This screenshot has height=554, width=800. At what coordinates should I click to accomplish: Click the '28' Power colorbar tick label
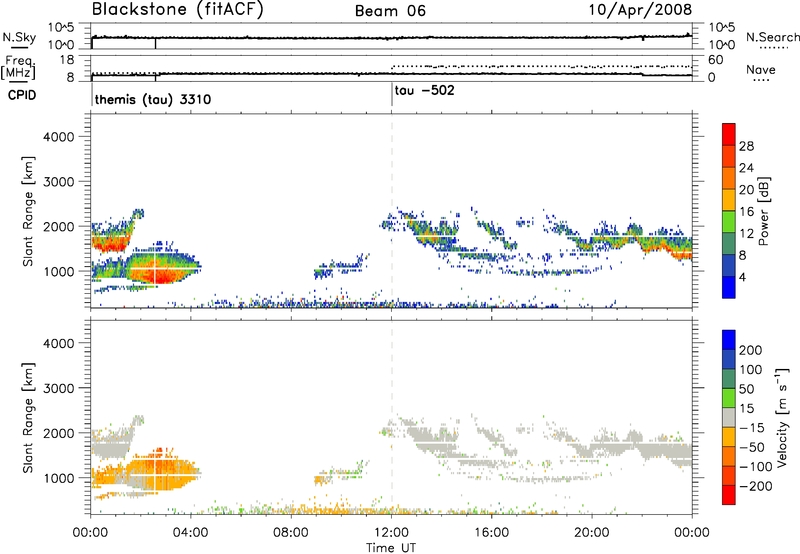tap(746, 146)
